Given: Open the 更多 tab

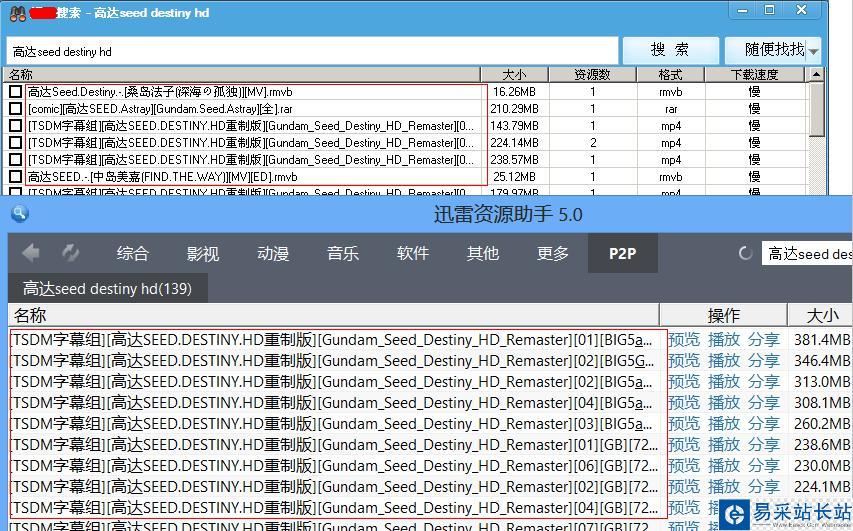Looking at the screenshot, I should (553, 253).
